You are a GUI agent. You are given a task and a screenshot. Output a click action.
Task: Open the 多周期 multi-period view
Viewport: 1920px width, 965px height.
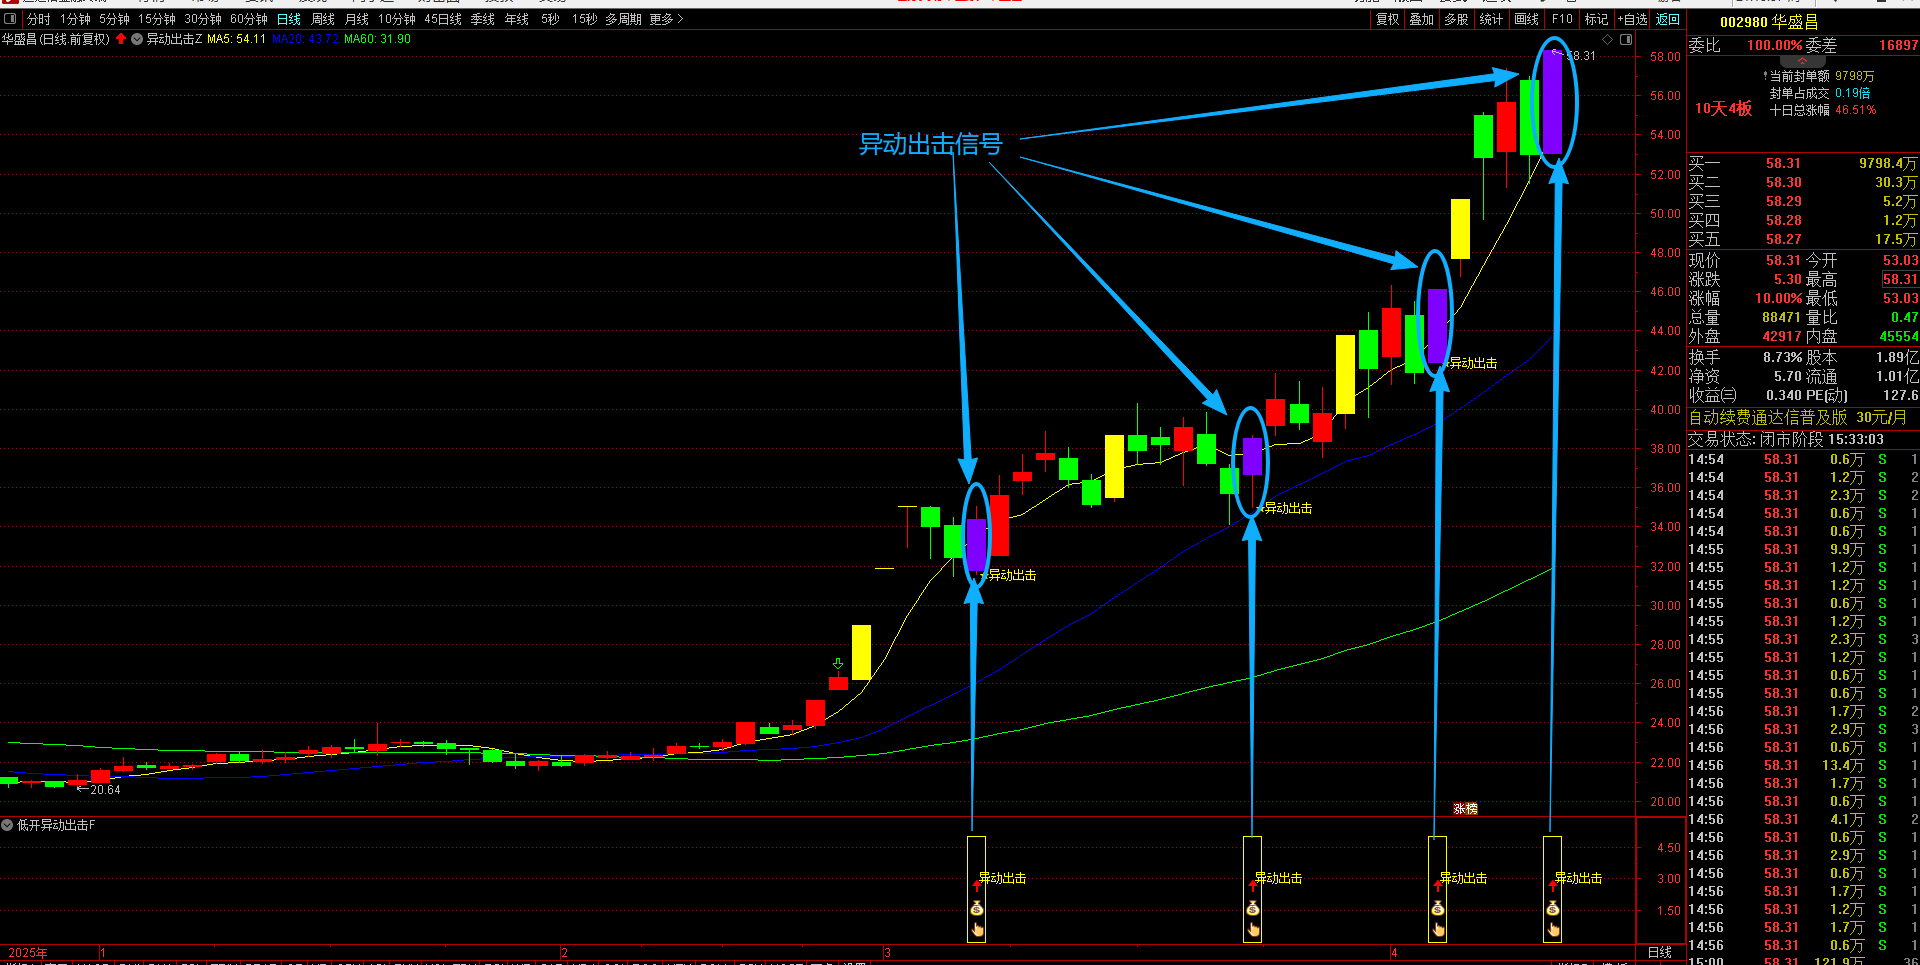(x=623, y=19)
